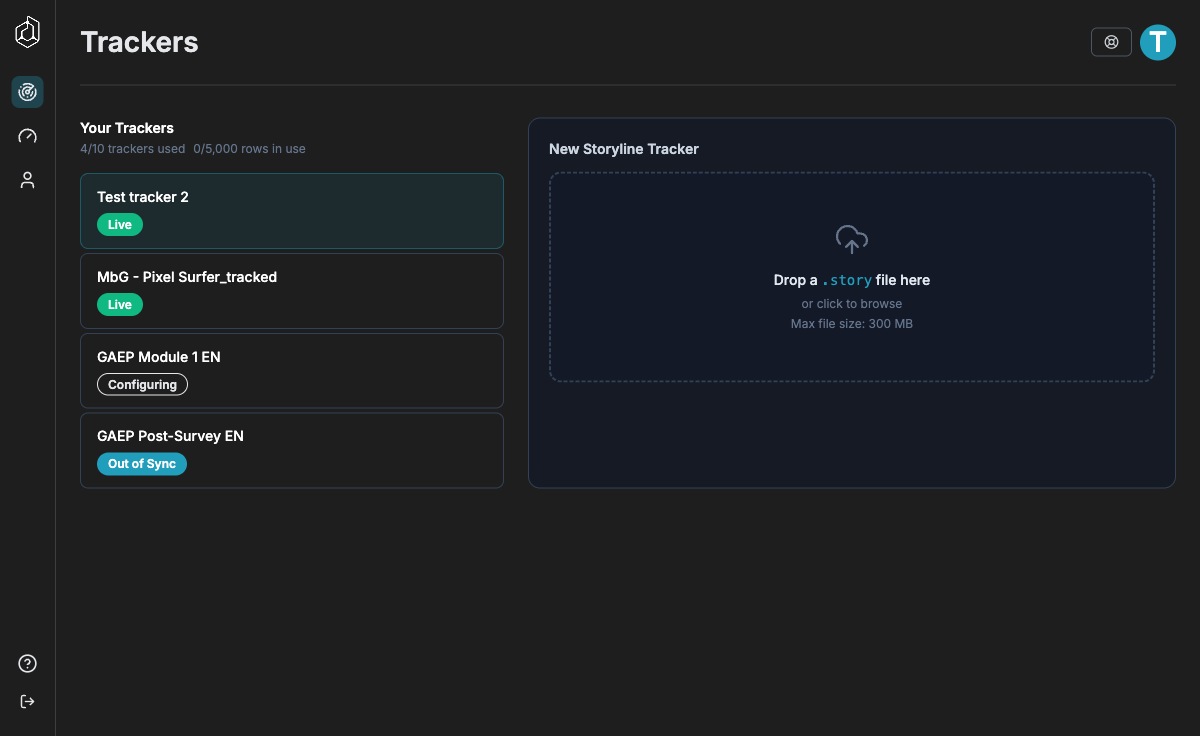The width and height of the screenshot is (1200, 736).
Task: Click the 'New Storyline Tracker' heading
Action: [624, 149]
